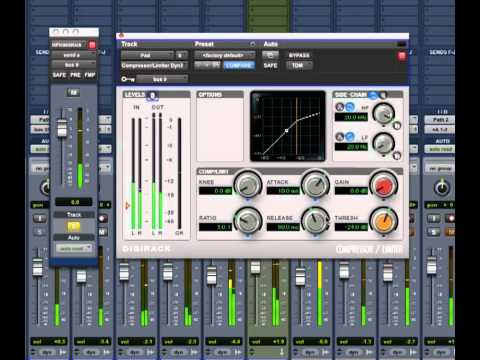
Task: Select the LF filter shape button on left
Action: click(x=340, y=137)
